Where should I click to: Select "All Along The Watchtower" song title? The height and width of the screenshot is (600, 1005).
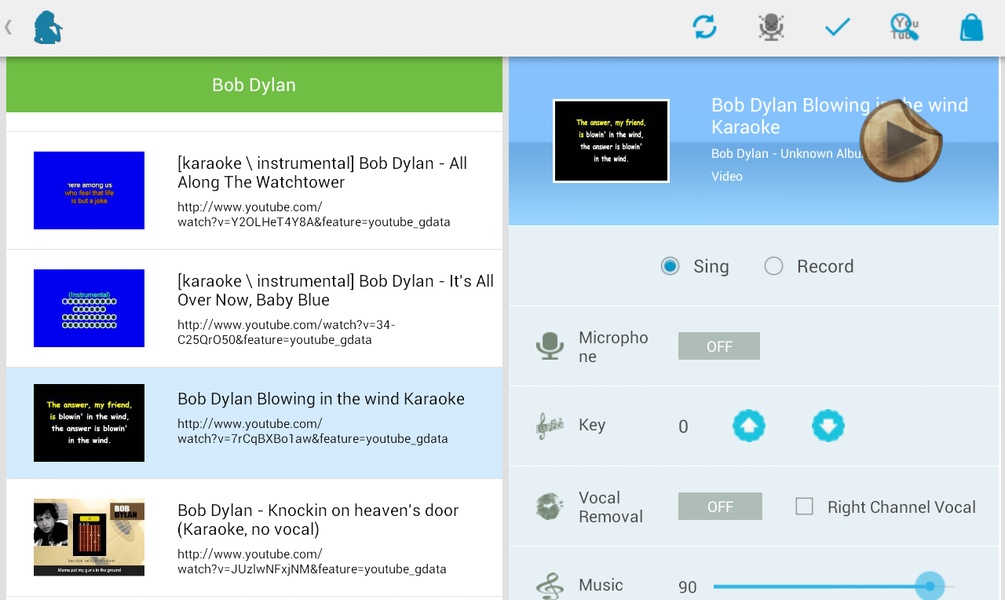[322, 172]
